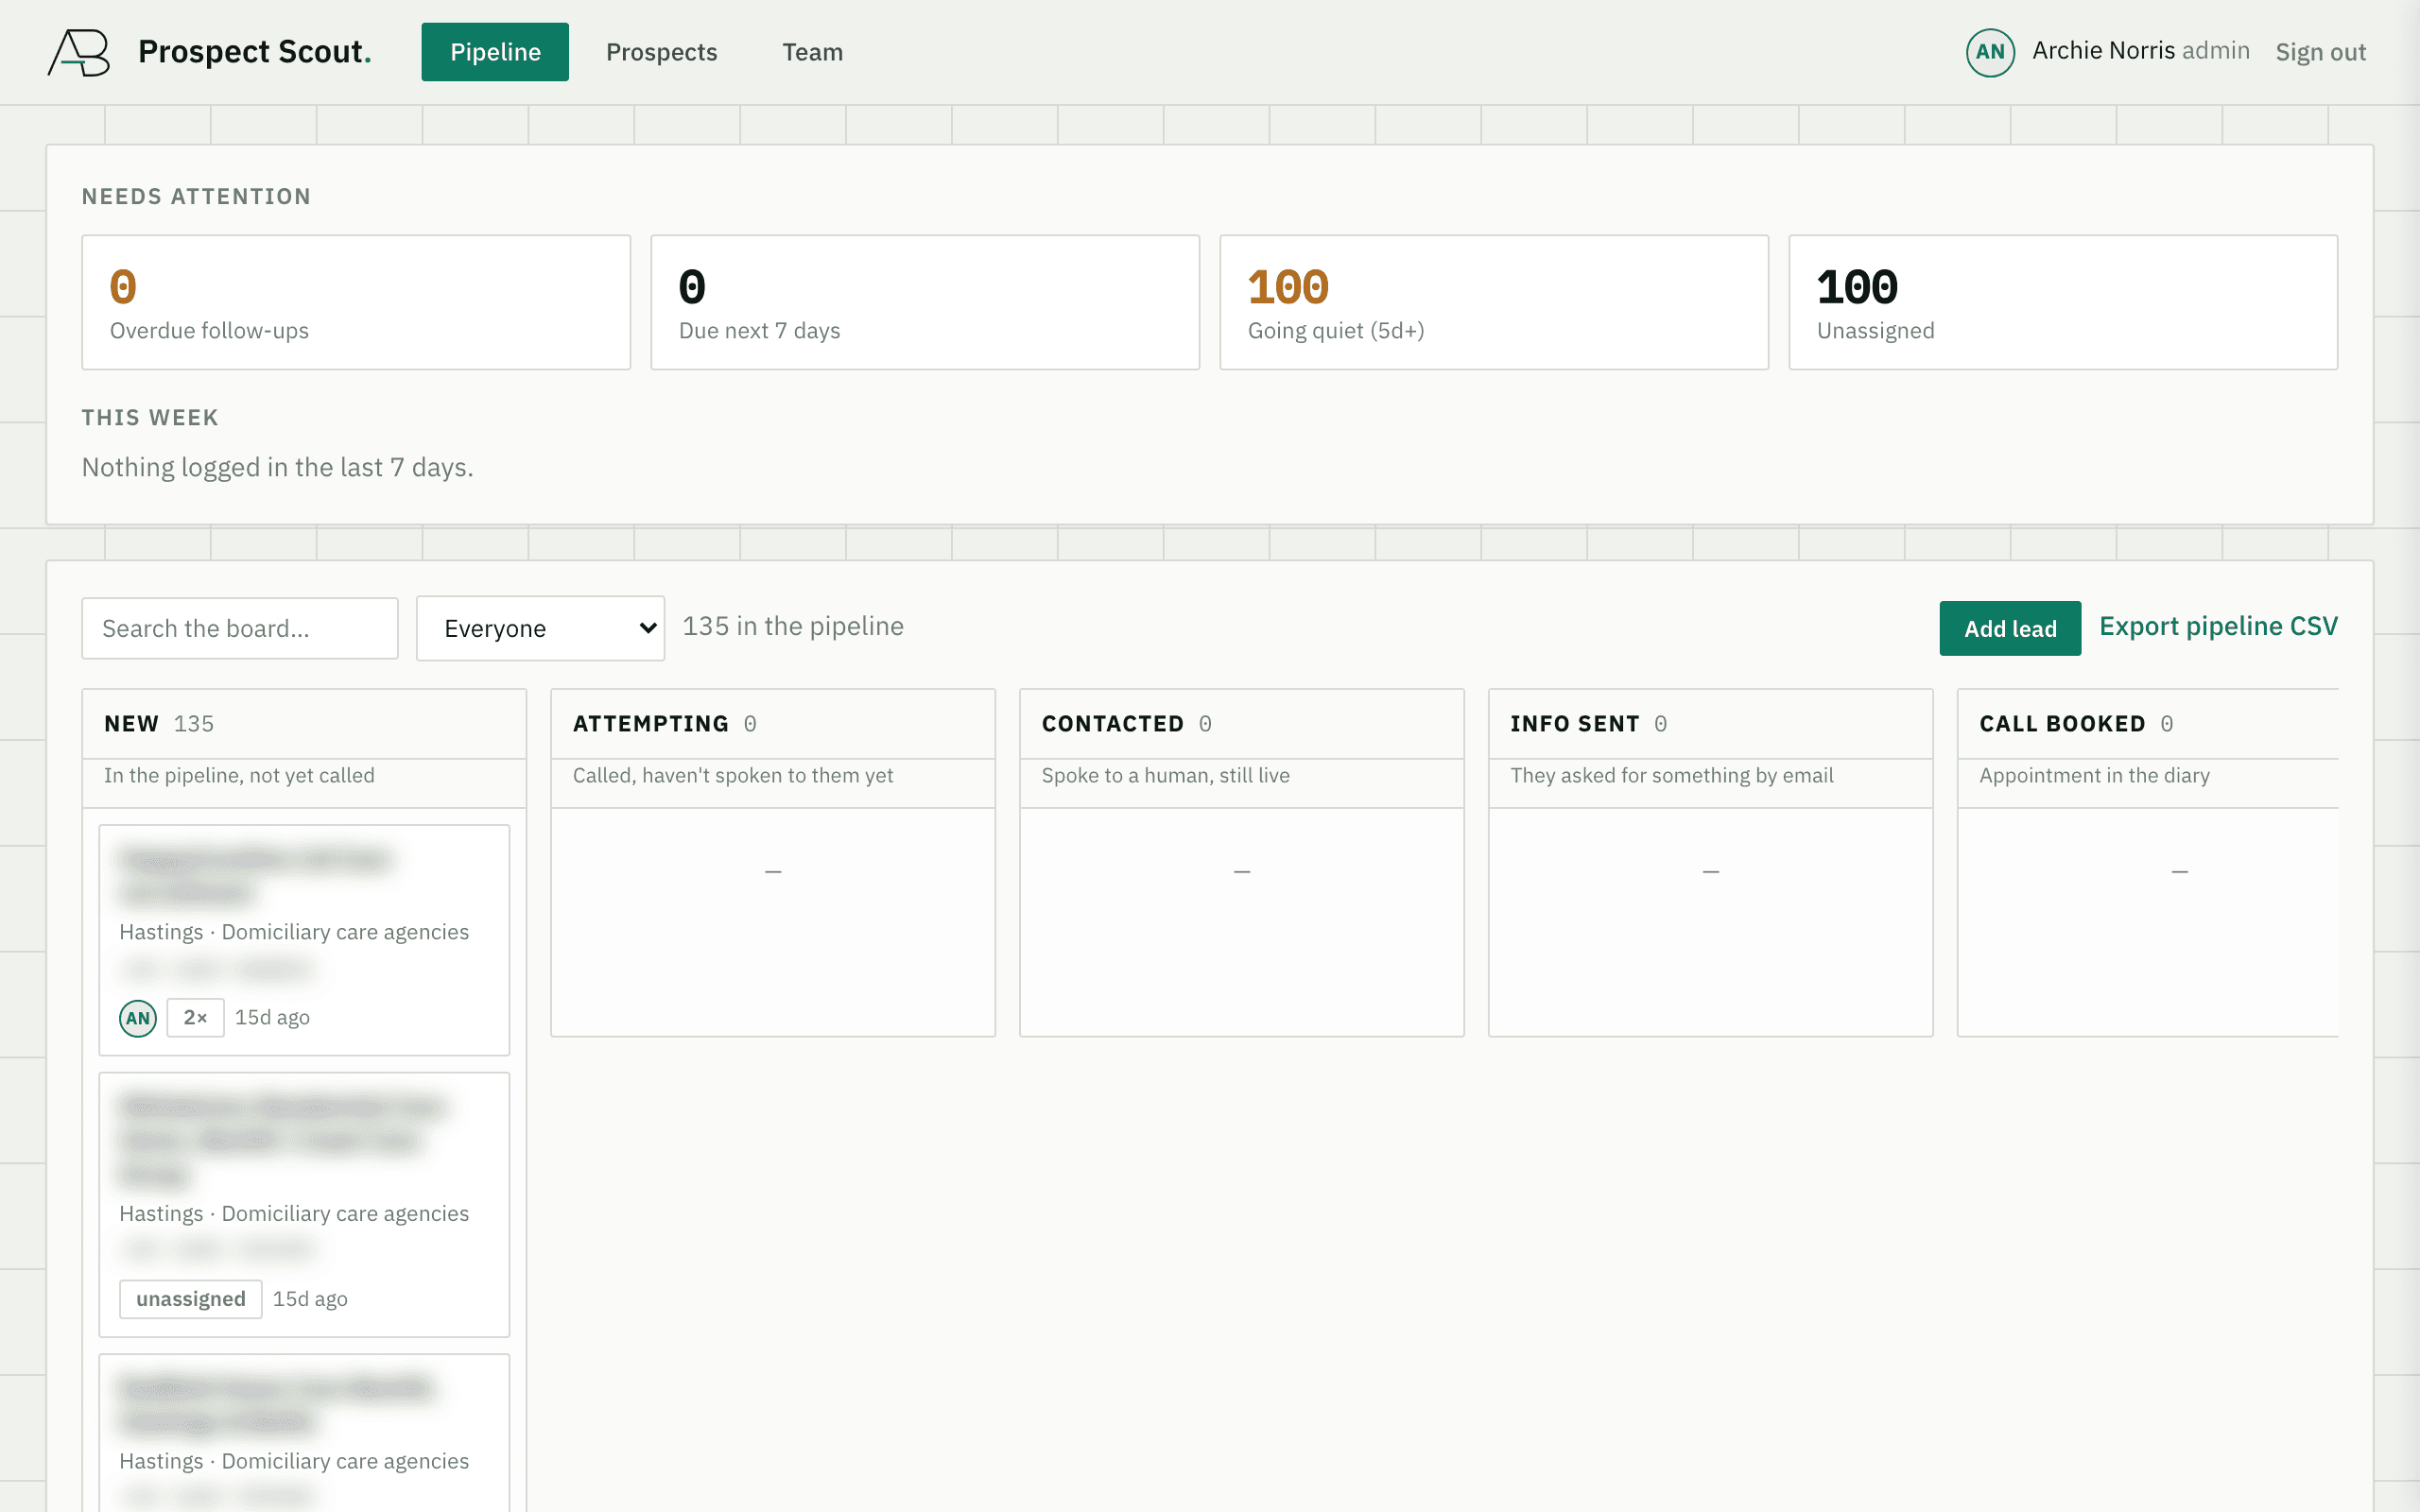Open the Unassigned count card
This screenshot has height=1512, width=2420.
2063,302
